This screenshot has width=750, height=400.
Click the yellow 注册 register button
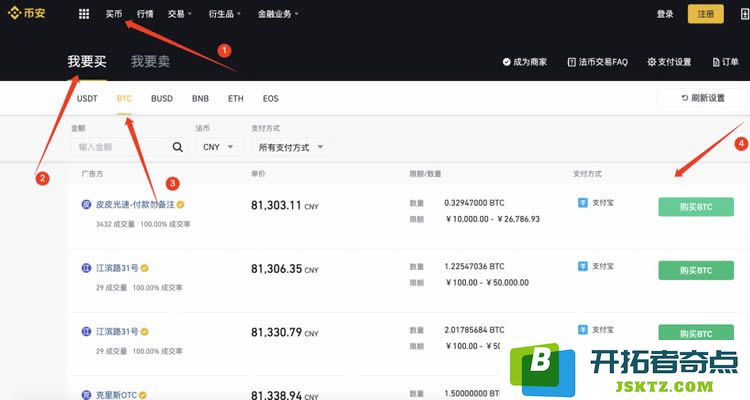(x=706, y=14)
